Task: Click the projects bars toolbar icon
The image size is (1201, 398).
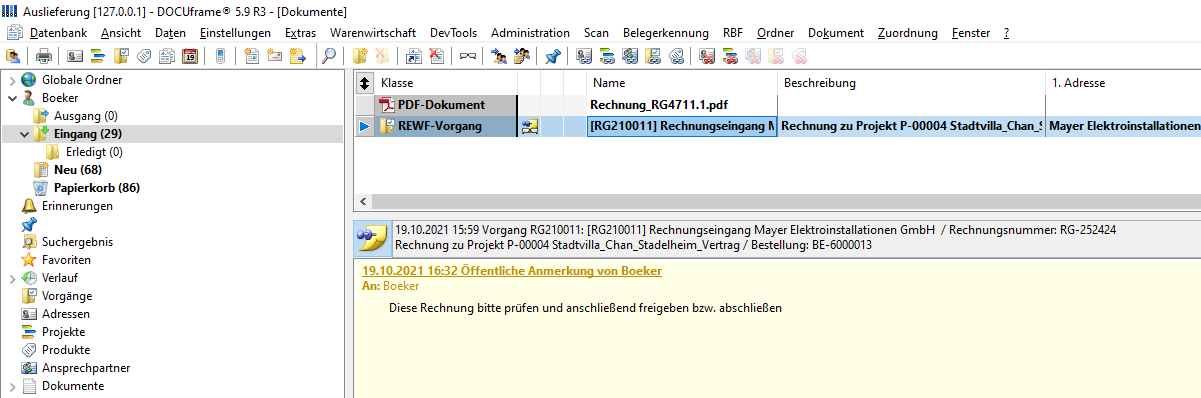Action: tap(98, 57)
